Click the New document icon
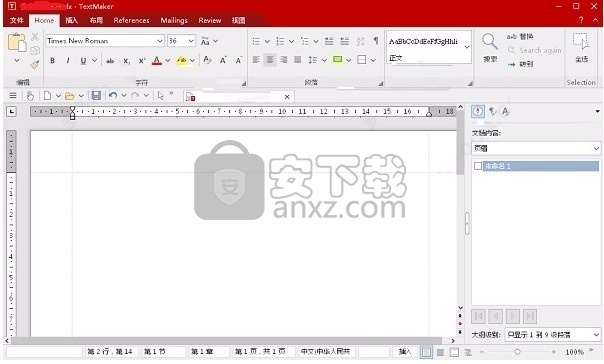 point(47,96)
